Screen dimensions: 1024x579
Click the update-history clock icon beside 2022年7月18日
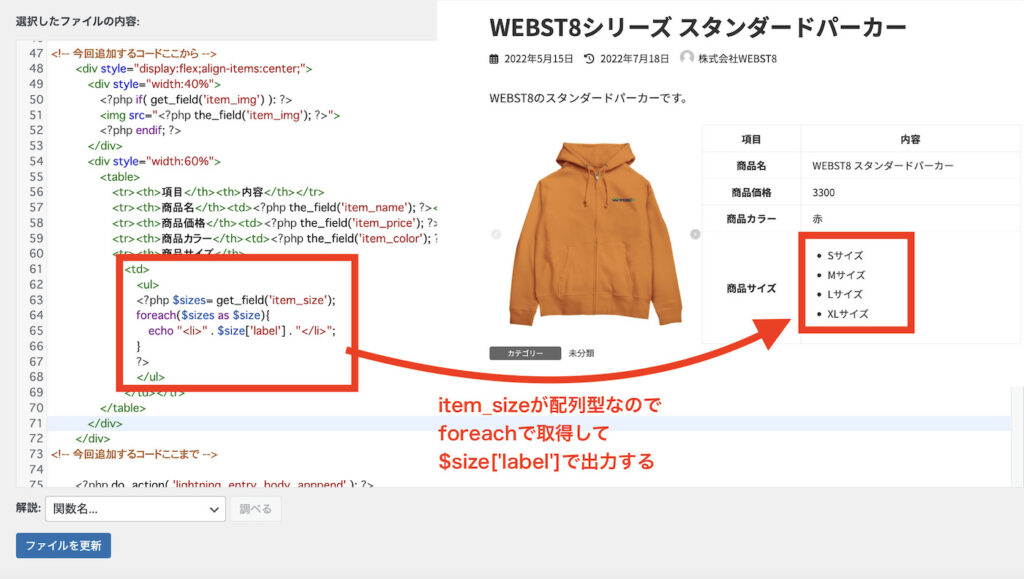589,58
